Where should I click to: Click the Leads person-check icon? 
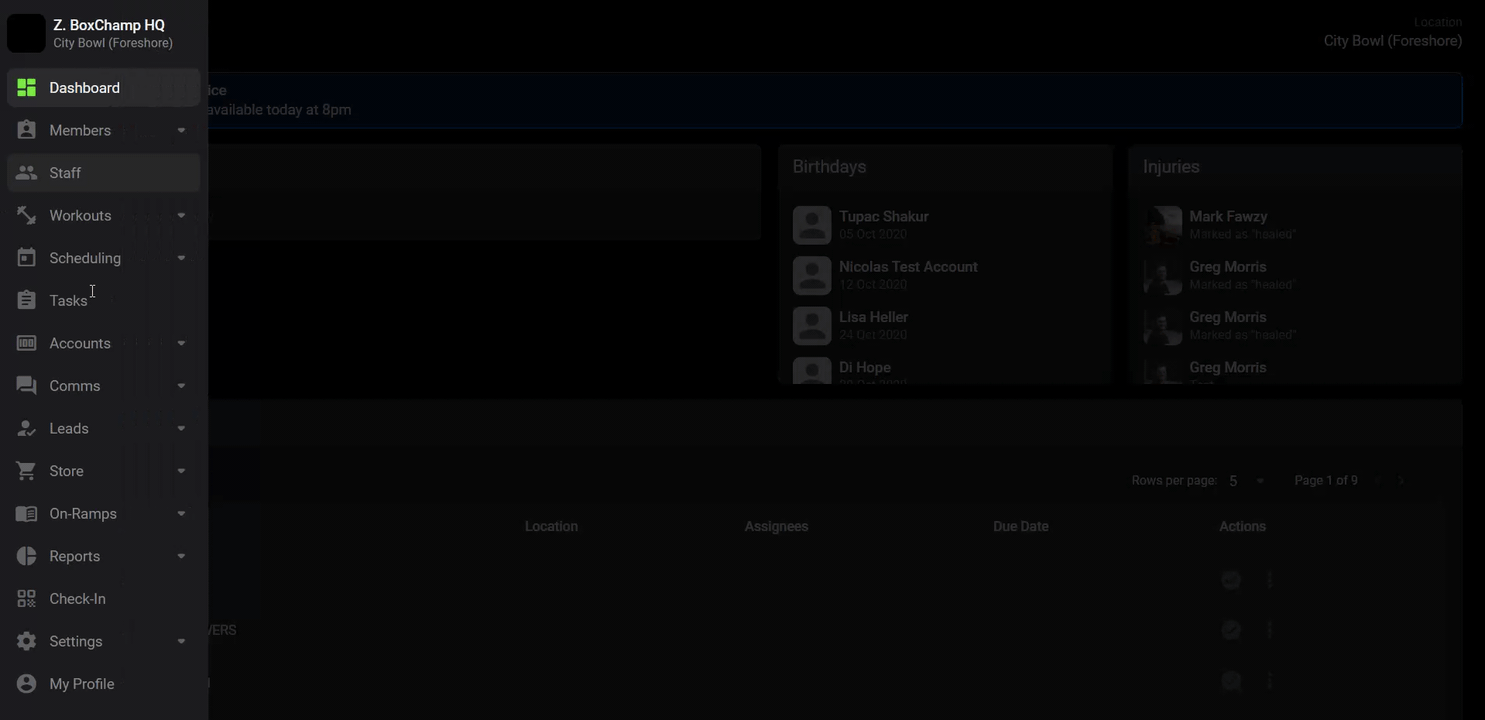tap(26, 428)
